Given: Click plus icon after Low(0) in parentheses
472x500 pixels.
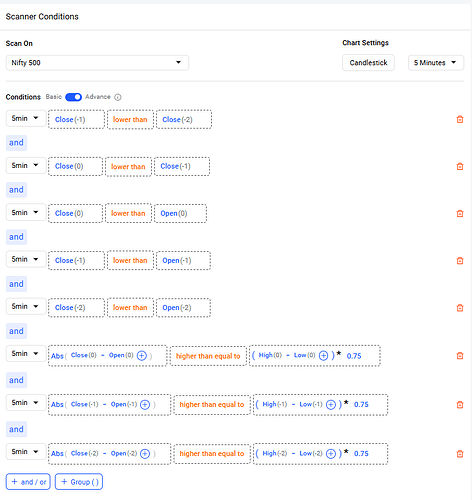Looking at the screenshot, I should (323, 356).
